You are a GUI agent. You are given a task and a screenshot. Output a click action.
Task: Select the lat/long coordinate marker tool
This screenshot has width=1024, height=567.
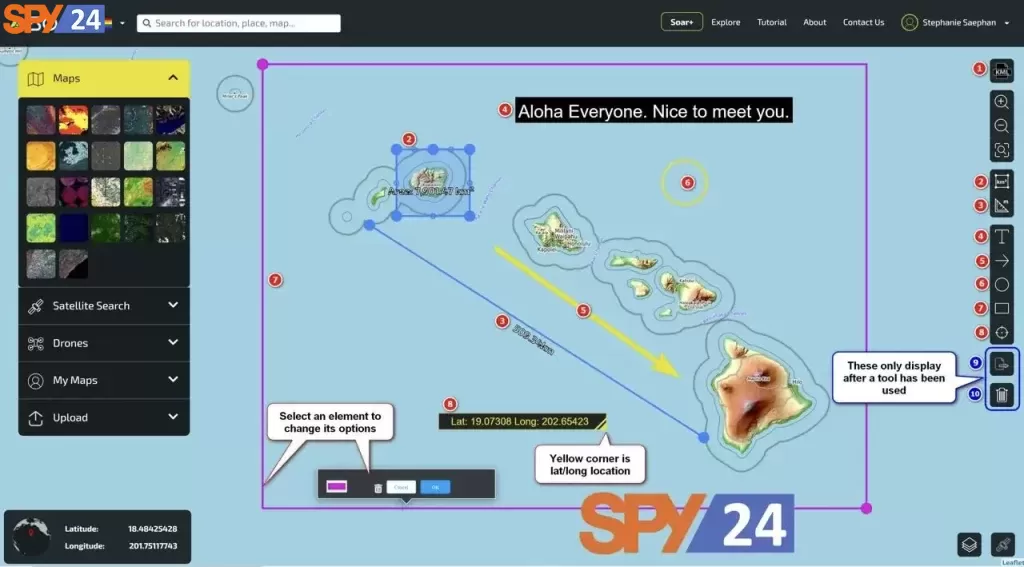tap(1001, 332)
